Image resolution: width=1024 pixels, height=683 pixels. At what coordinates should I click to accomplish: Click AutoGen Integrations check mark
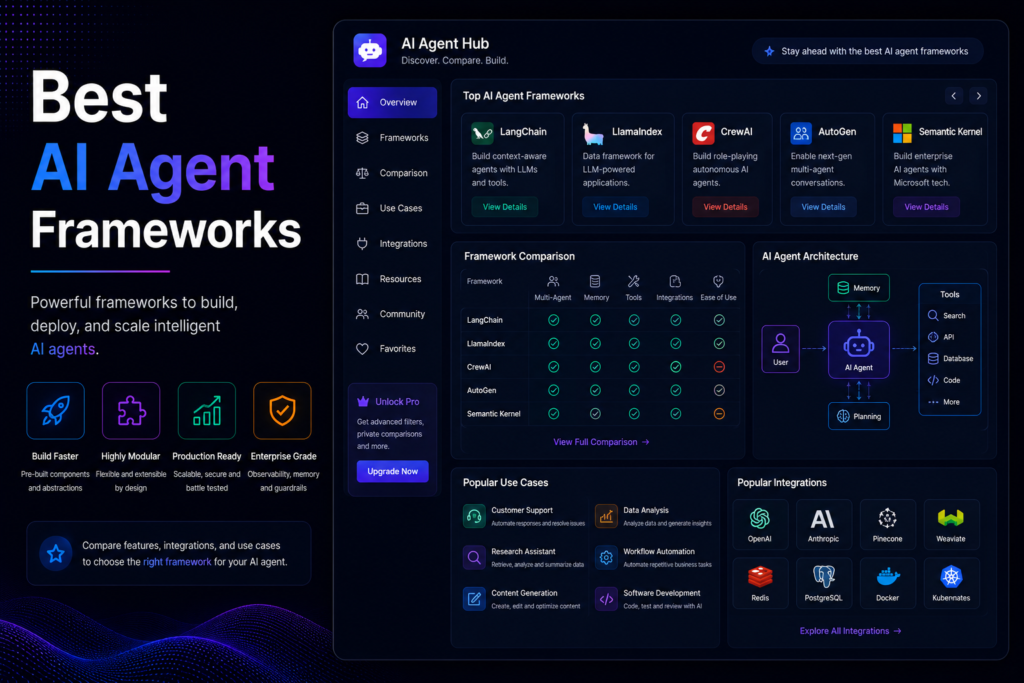676,390
